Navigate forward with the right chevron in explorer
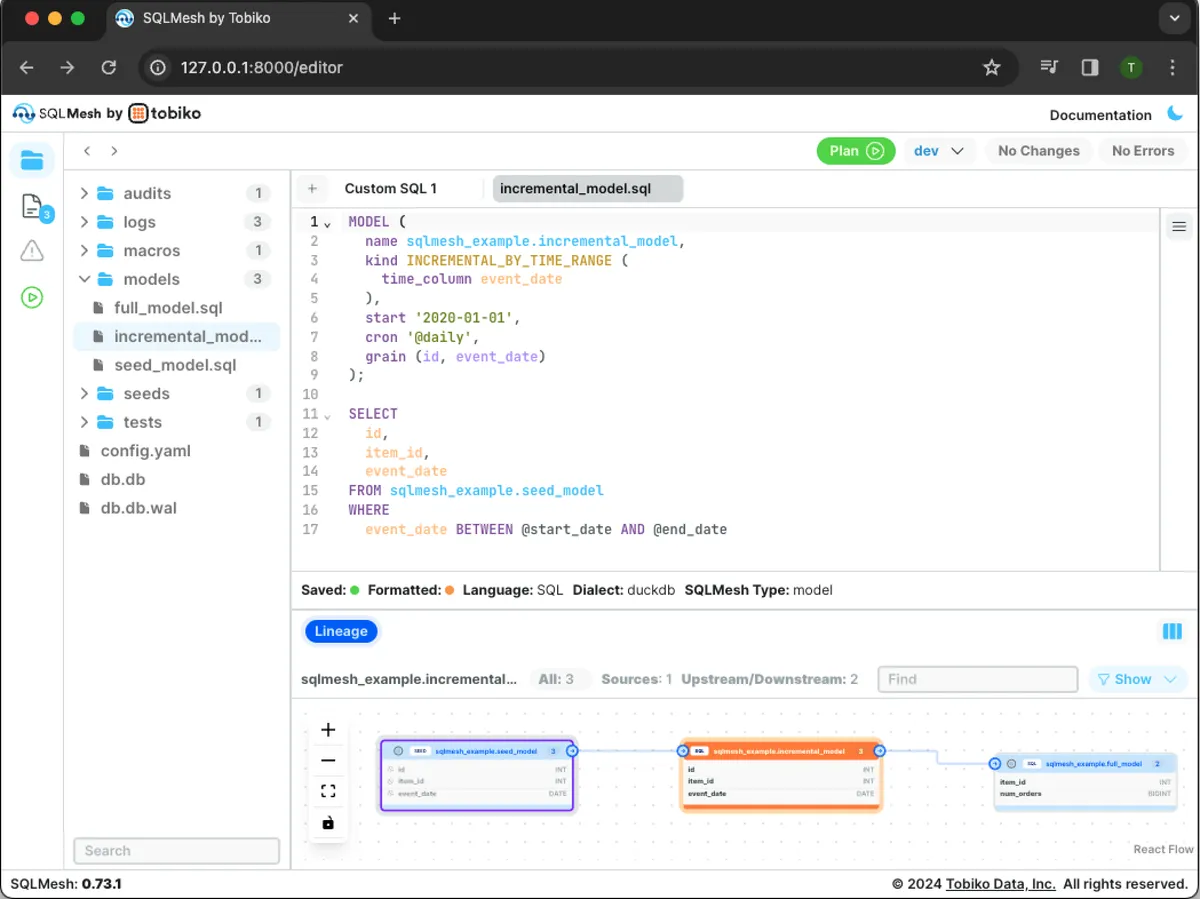The image size is (1200, 899). (x=114, y=151)
